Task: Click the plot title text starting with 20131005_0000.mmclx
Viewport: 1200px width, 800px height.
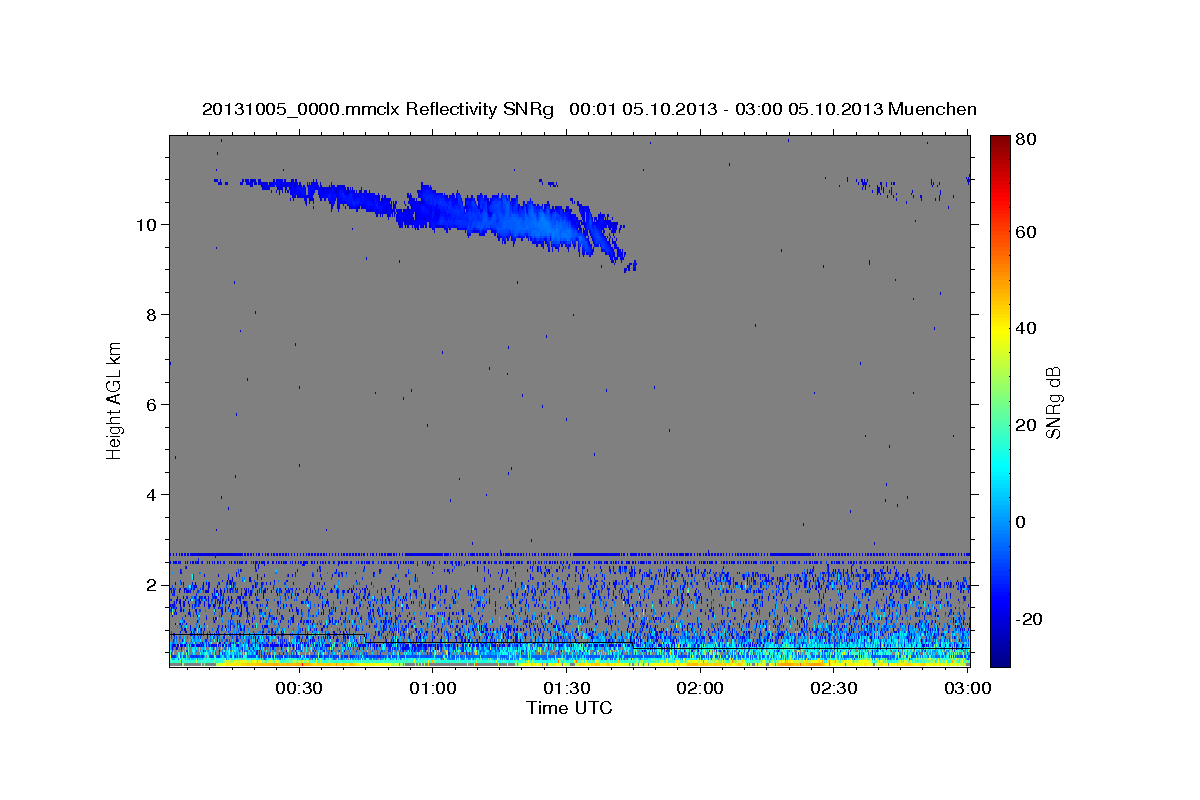Action: pyautogui.click(x=589, y=109)
